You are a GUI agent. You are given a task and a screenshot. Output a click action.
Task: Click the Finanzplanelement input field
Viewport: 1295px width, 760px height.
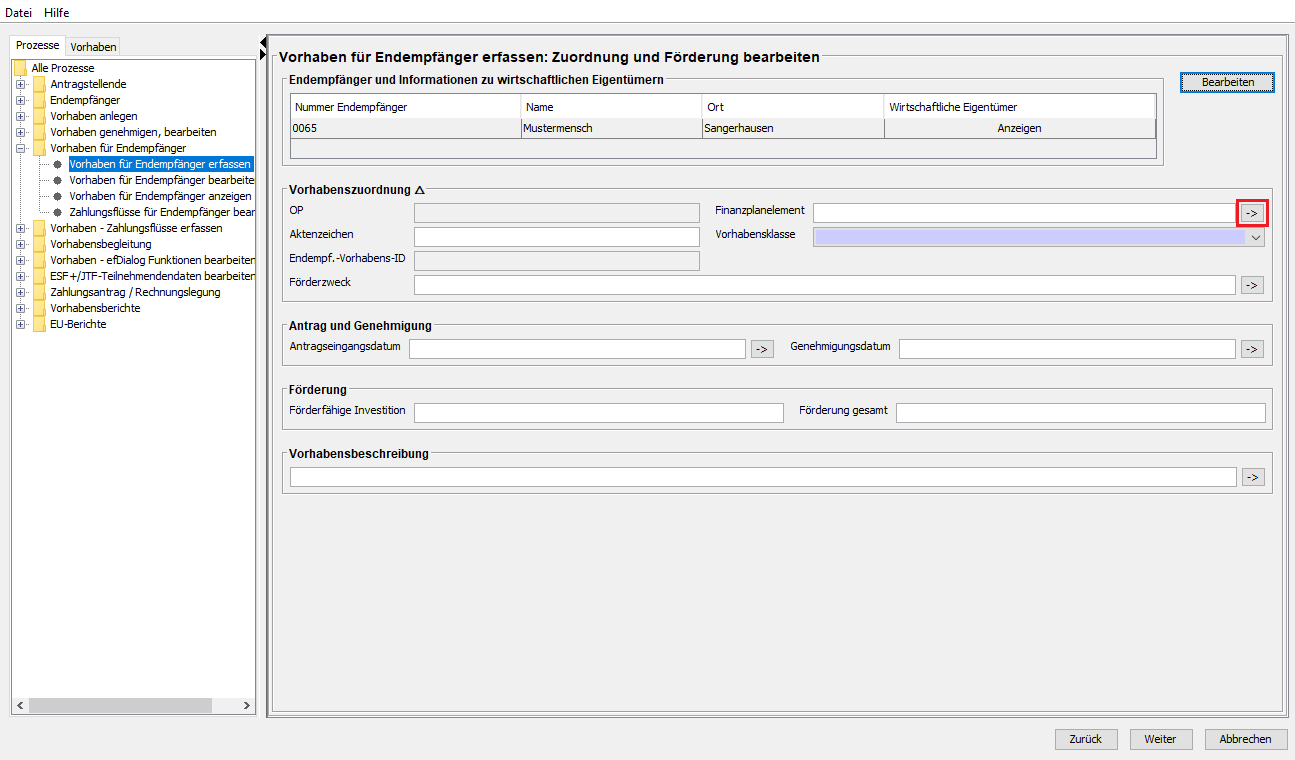(1025, 213)
